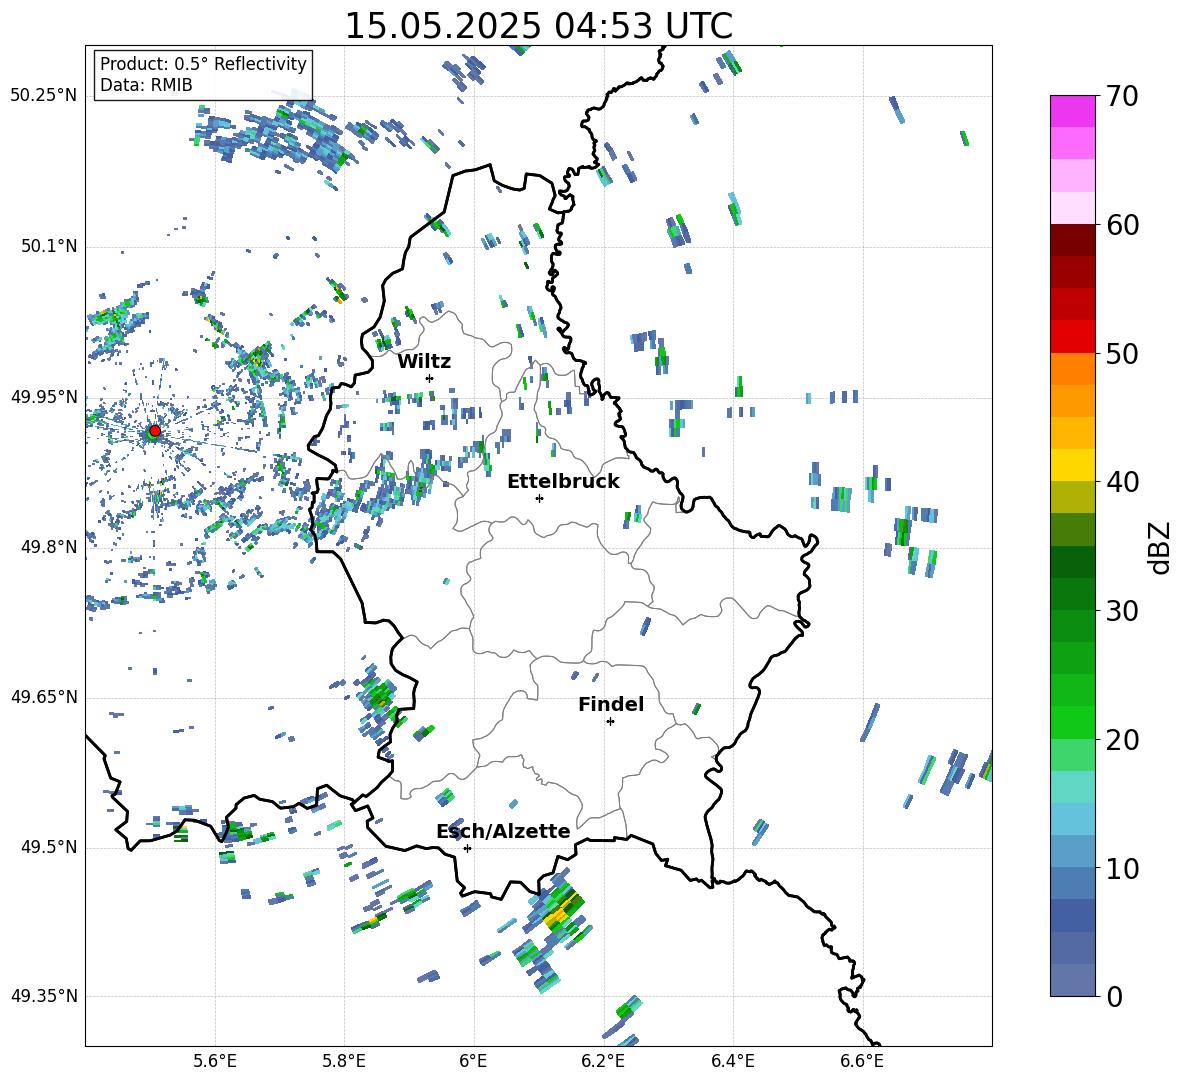Click the Data: RMIB text

(146, 85)
